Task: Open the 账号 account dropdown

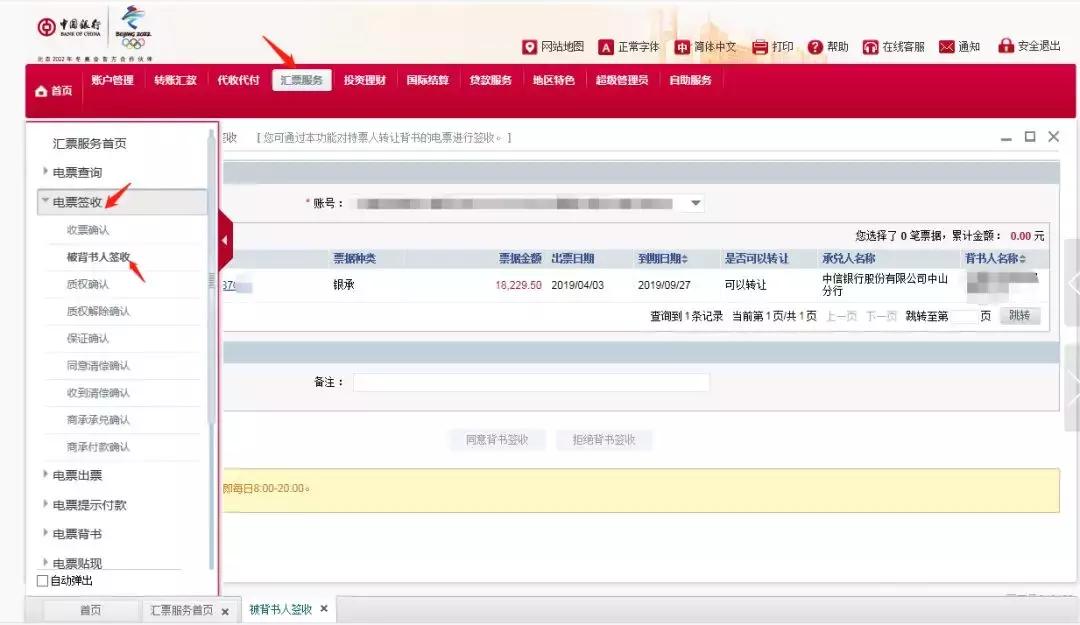Action: pos(694,202)
